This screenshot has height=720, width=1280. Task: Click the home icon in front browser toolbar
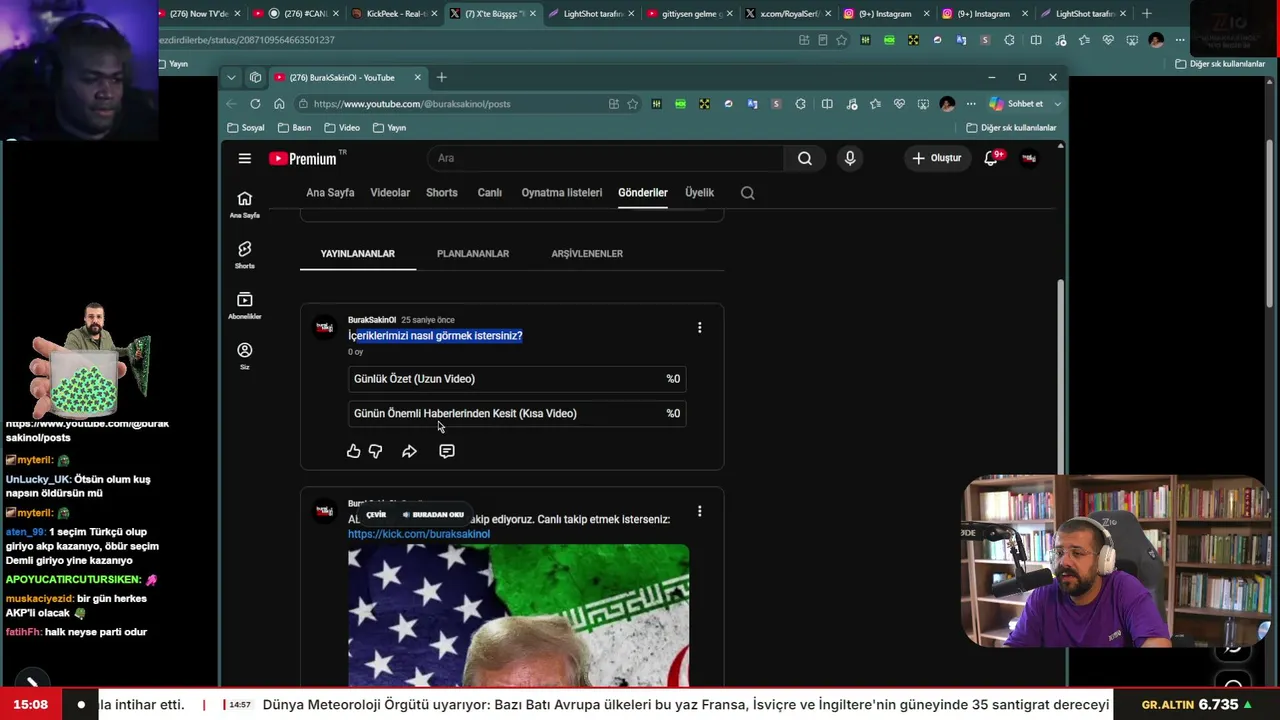[279, 104]
